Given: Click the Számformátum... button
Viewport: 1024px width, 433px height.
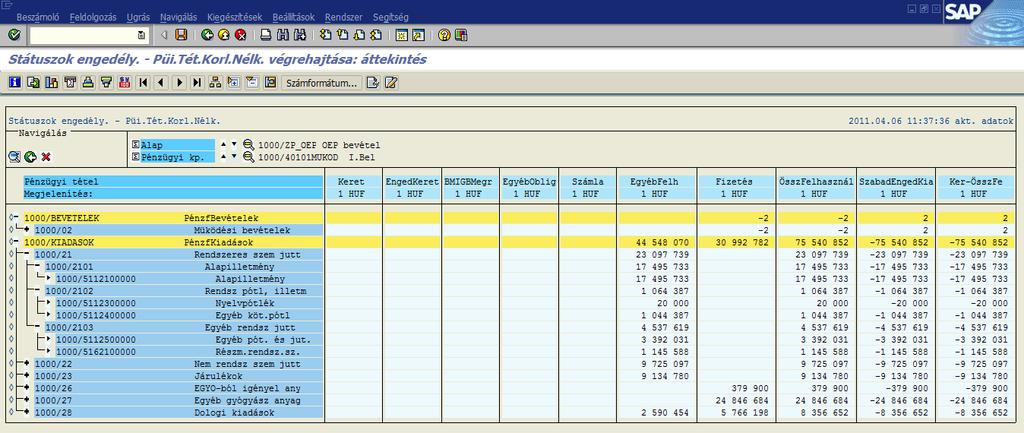Looking at the screenshot, I should [321, 83].
